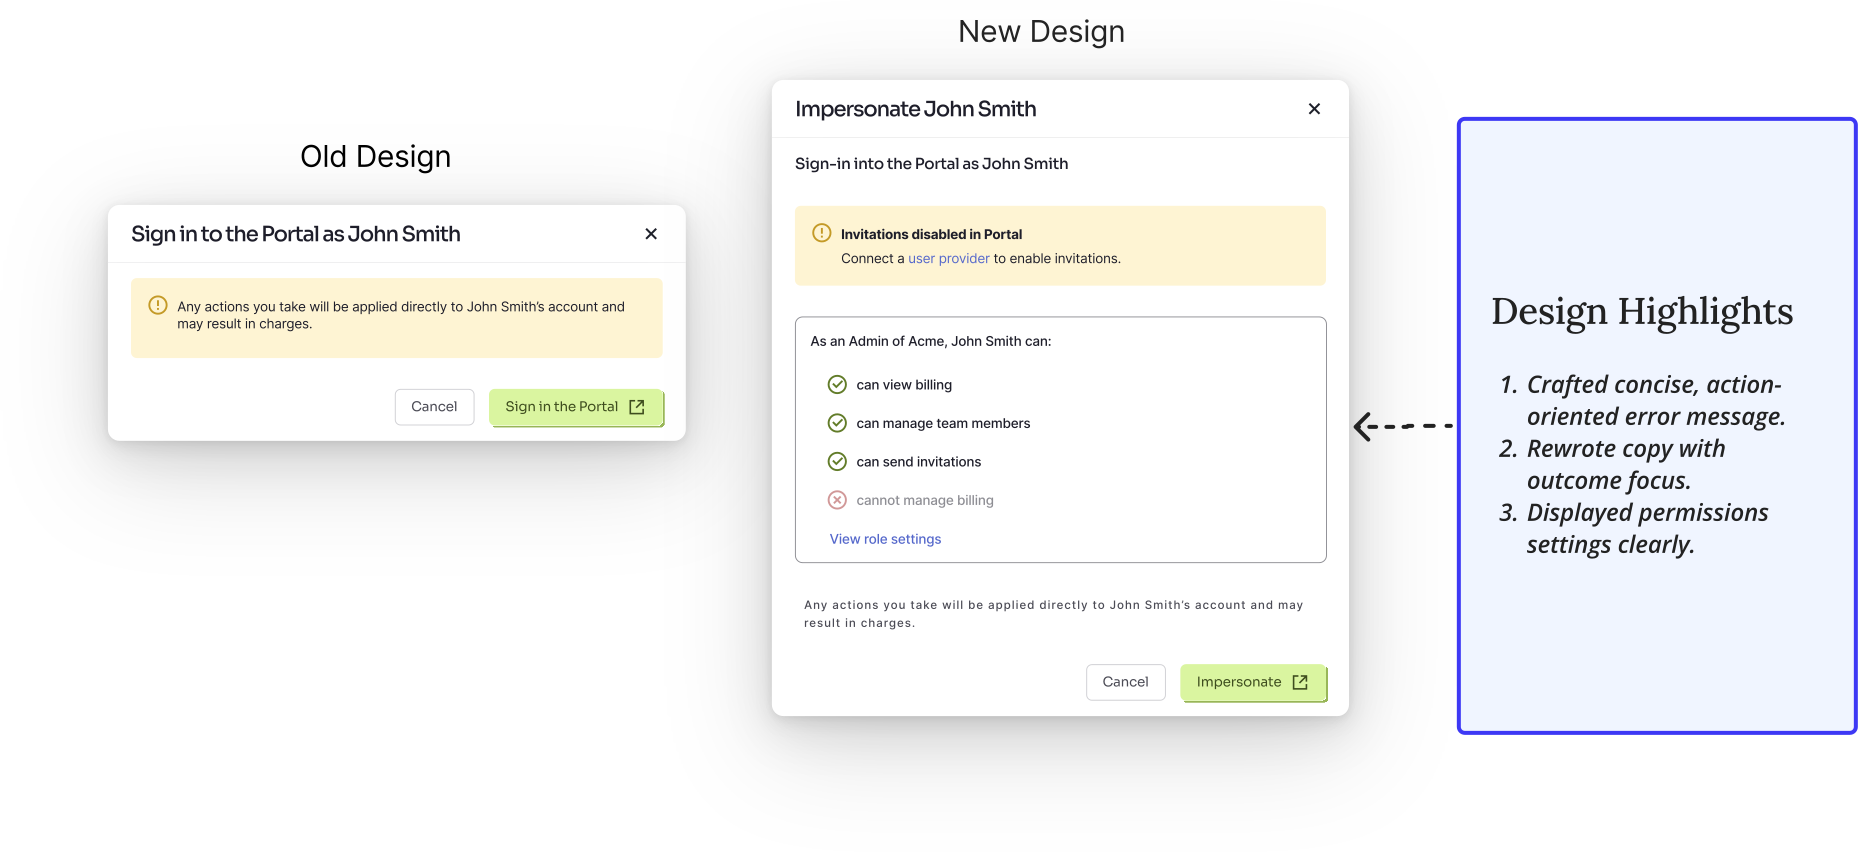Image resolution: width=1858 pixels, height=852 pixels.
Task: Click the warning icon beside Invitations disabled
Action: [822, 233]
